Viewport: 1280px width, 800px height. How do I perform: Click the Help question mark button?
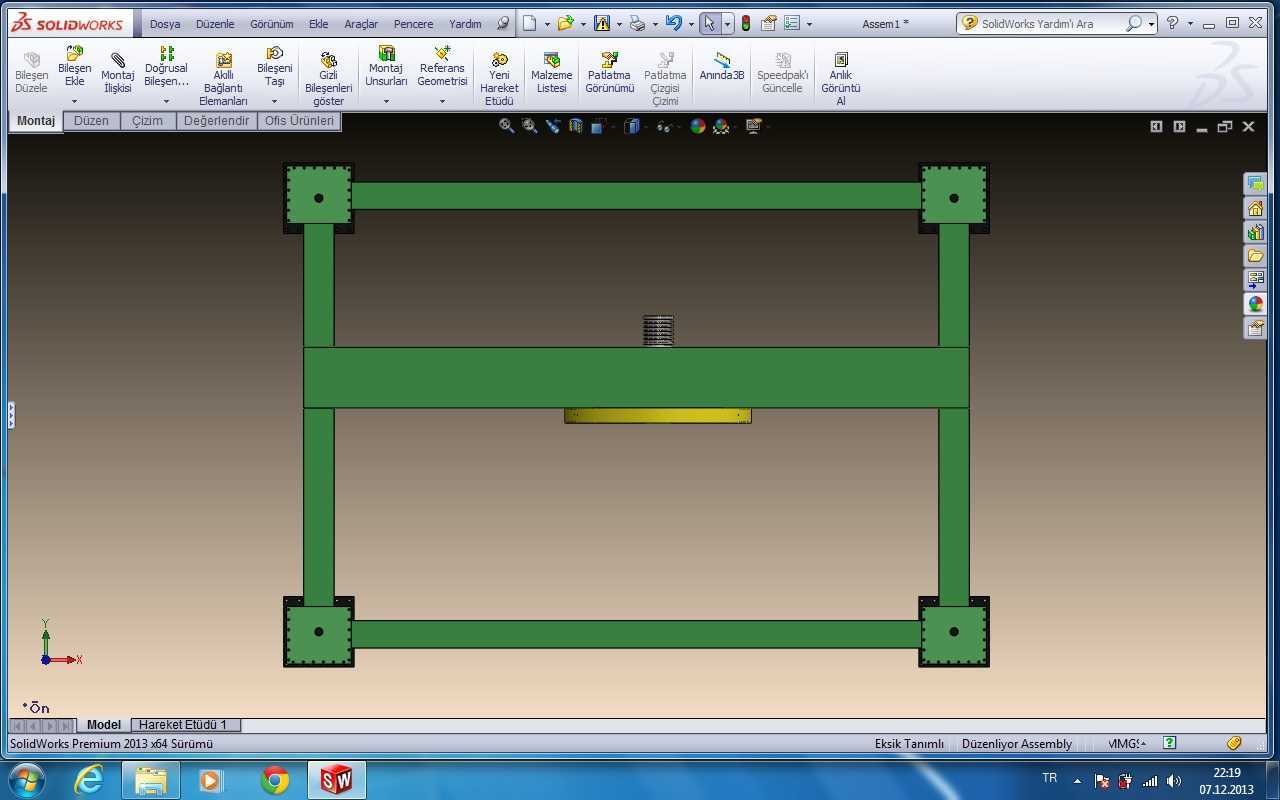1173,23
